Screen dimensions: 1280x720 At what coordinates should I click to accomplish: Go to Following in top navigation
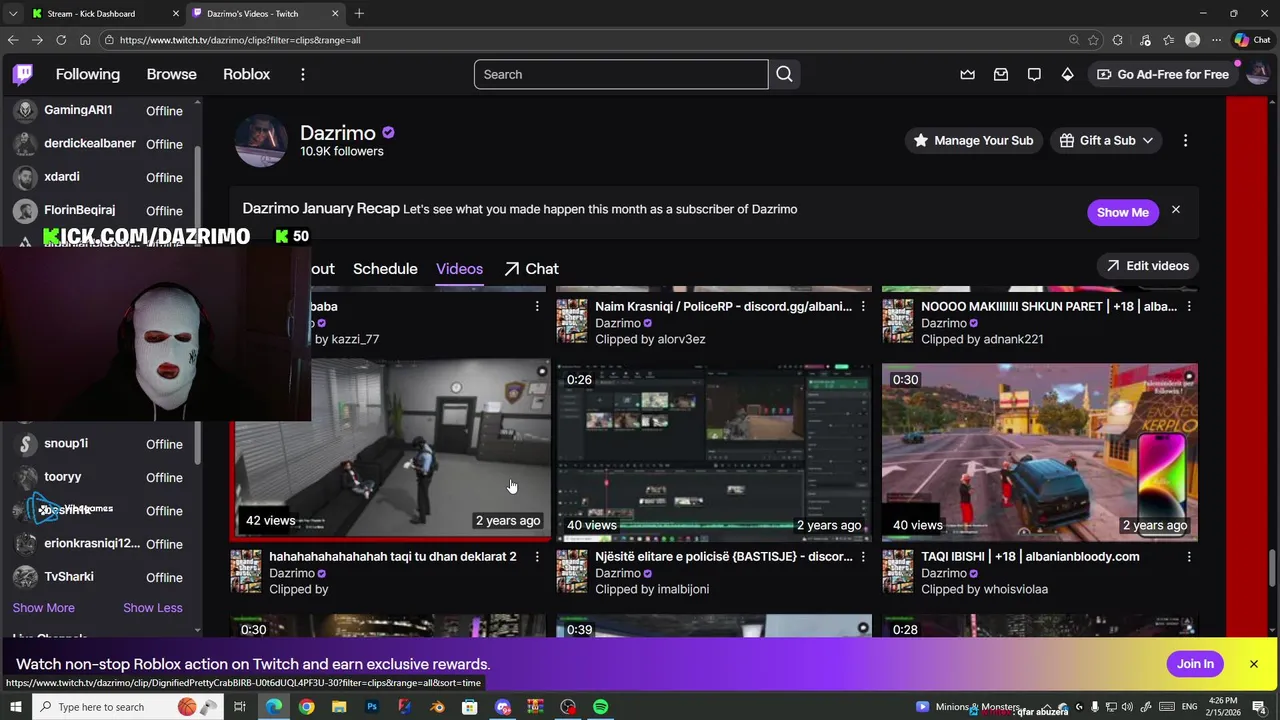pyautogui.click(x=87, y=74)
